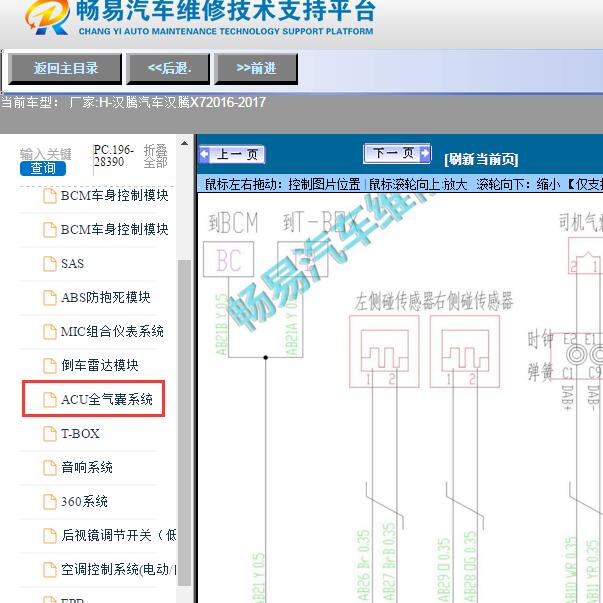Click the 刷新当前页 refresh link
603x603 pixels.
[481, 159]
